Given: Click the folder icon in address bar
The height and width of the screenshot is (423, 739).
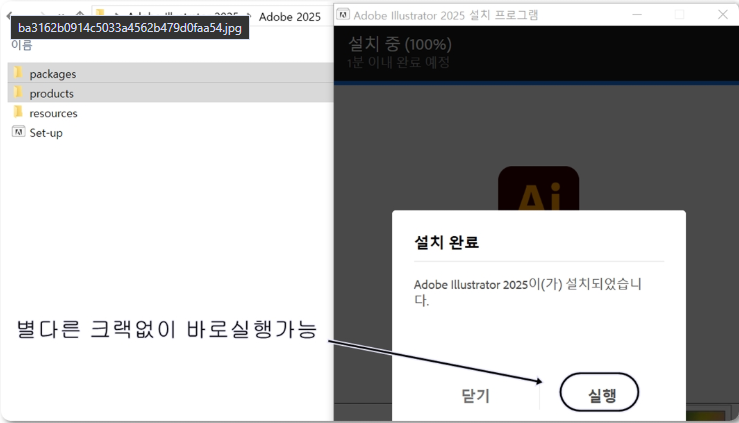Looking at the screenshot, I should point(99,16).
